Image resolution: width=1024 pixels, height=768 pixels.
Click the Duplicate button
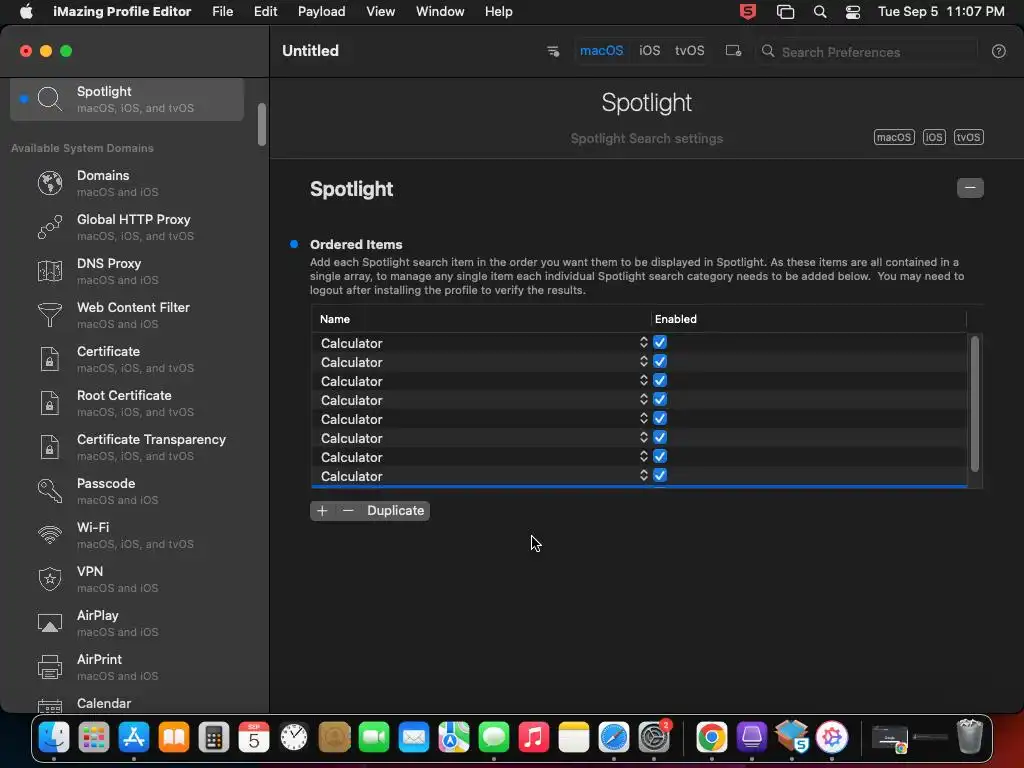click(395, 511)
